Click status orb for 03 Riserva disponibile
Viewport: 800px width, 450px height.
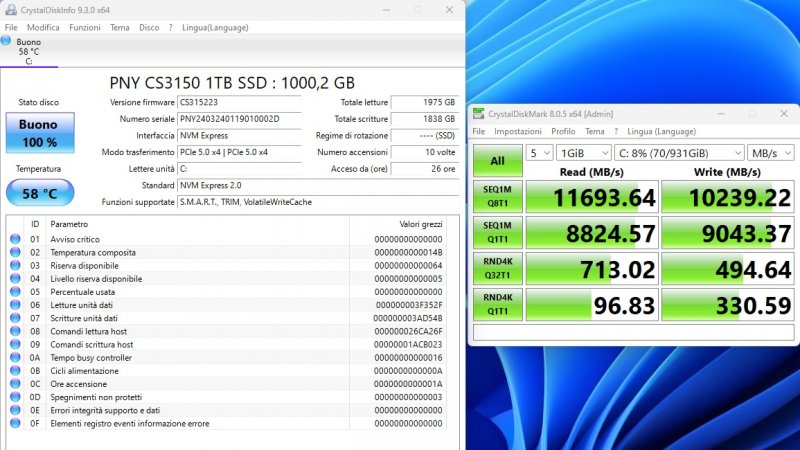(x=15, y=265)
